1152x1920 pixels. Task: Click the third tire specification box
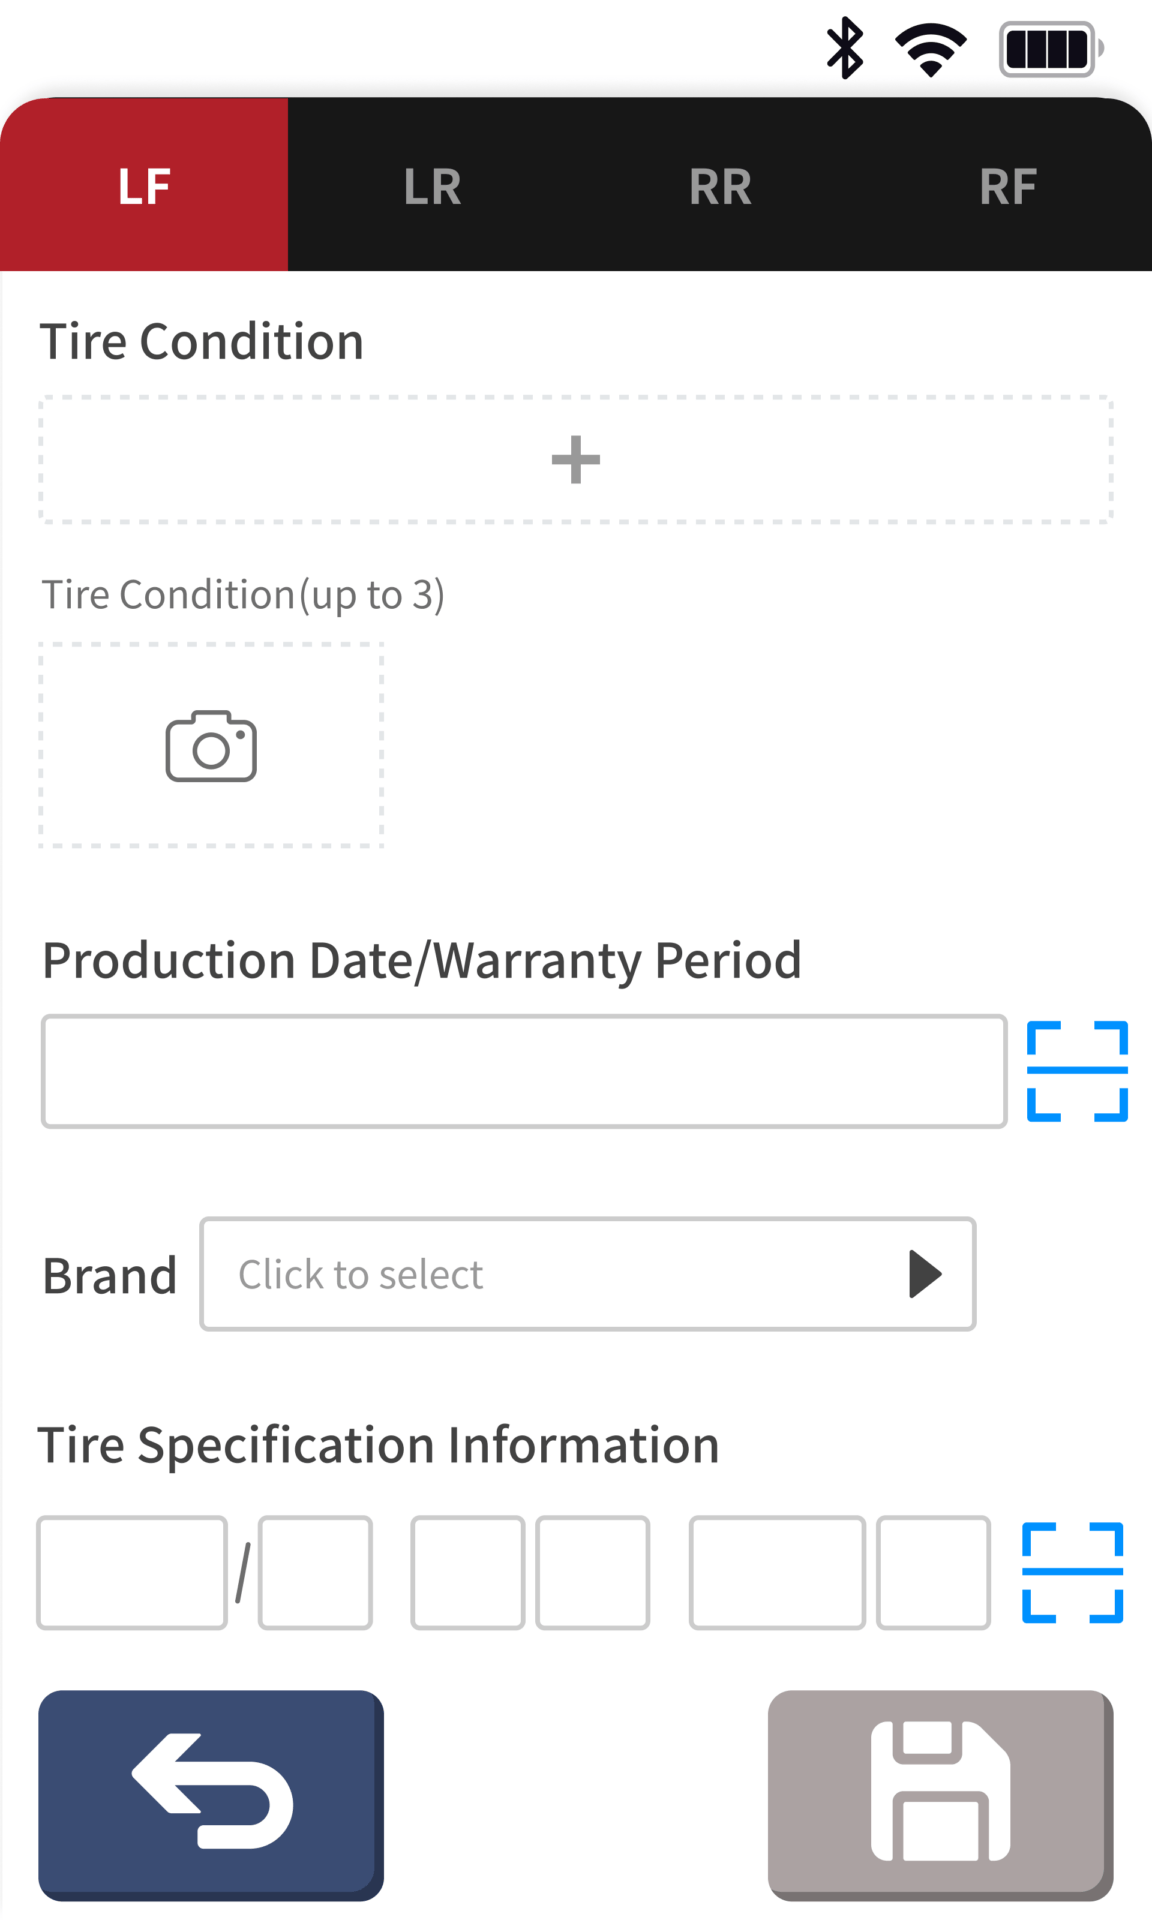tap(468, 1573)
